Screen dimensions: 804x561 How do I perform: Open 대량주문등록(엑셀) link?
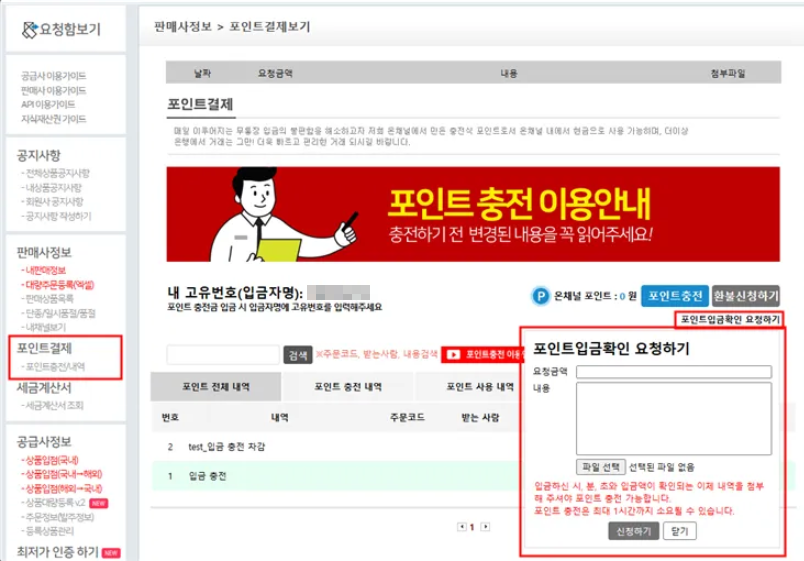coord(57,285)
